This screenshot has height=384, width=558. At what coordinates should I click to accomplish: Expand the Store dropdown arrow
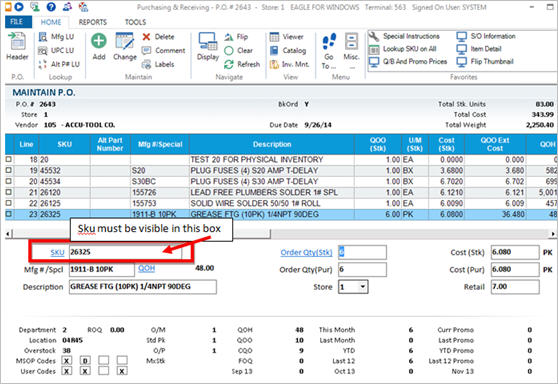(x=363, y=286)
